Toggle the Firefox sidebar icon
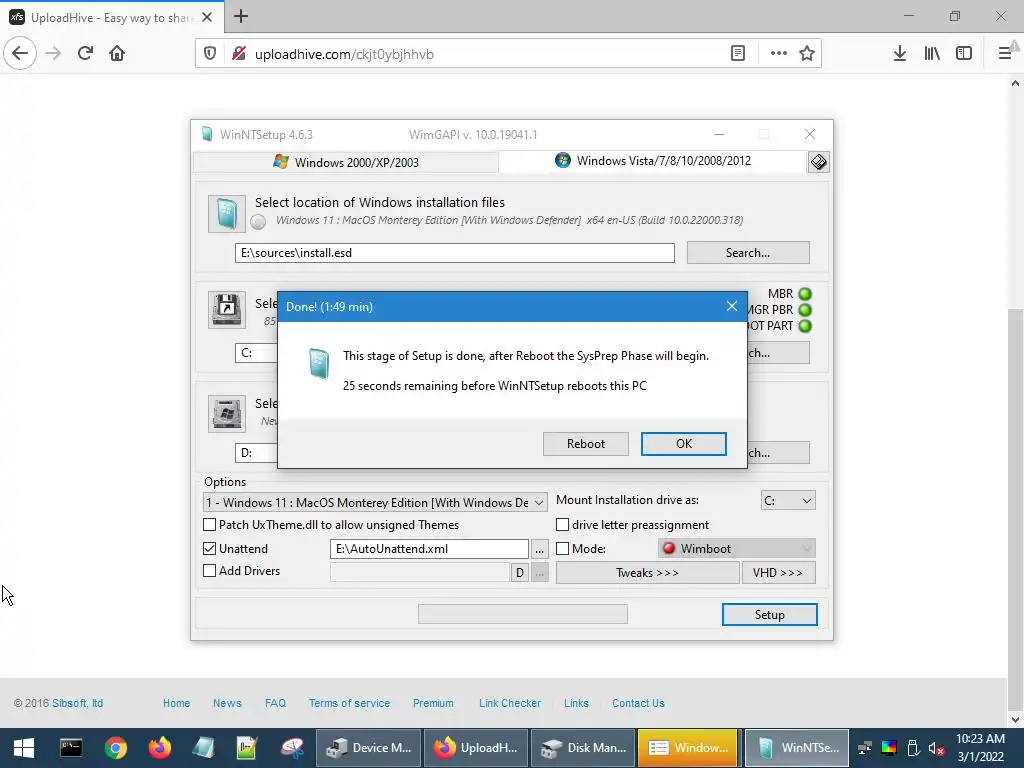 pos(964,54)
